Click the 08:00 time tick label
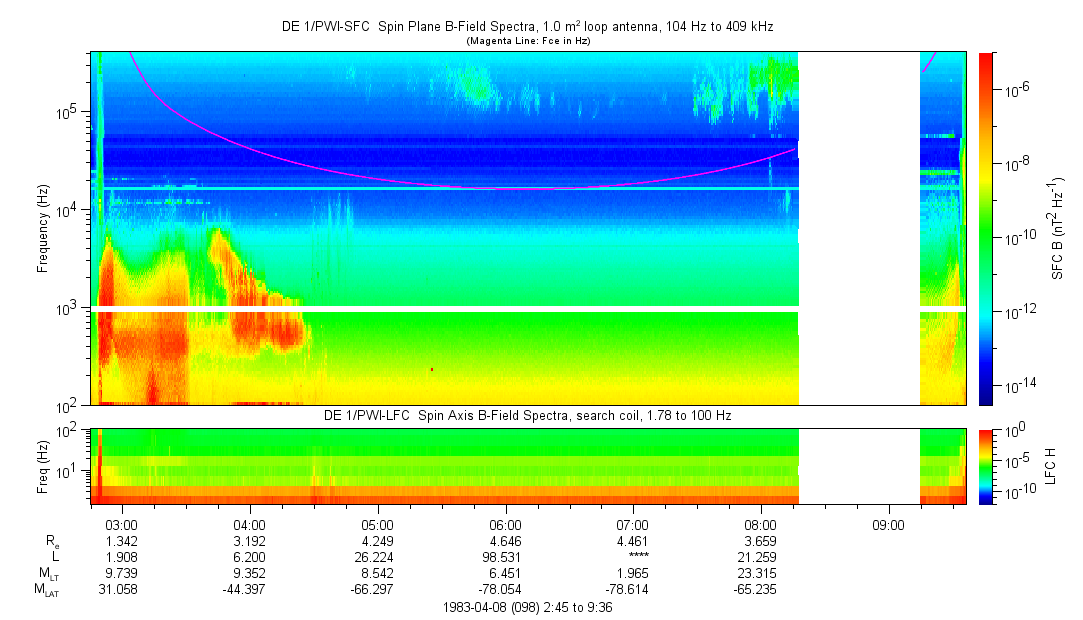The image size is (1083, 620). tap(760, 525)
